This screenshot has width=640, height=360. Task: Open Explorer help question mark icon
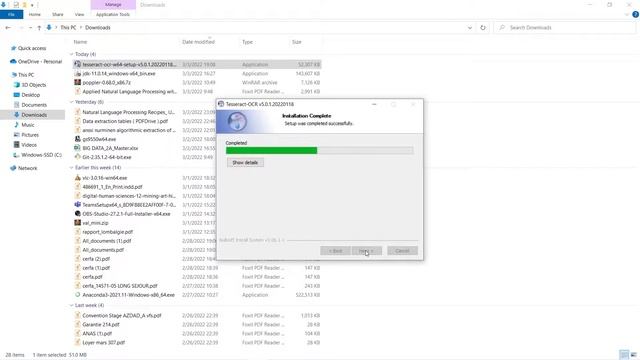pyautogui.click(x=636, y=14)
